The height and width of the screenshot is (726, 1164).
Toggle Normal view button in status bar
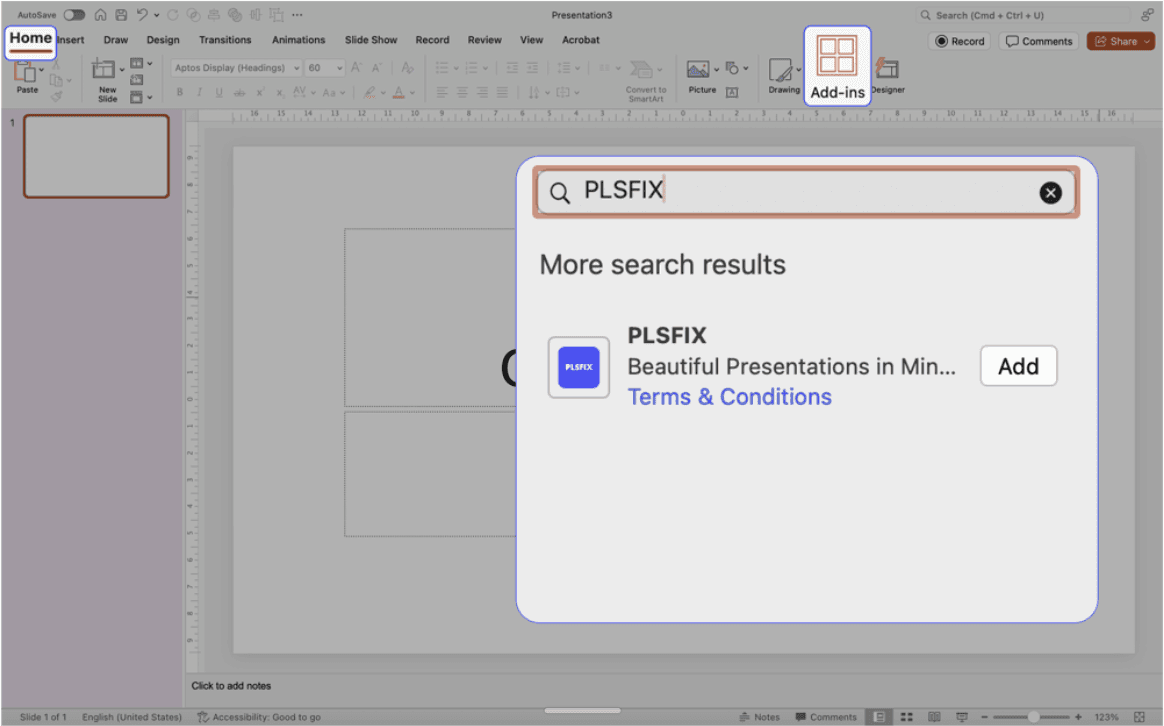click(879, 717)
